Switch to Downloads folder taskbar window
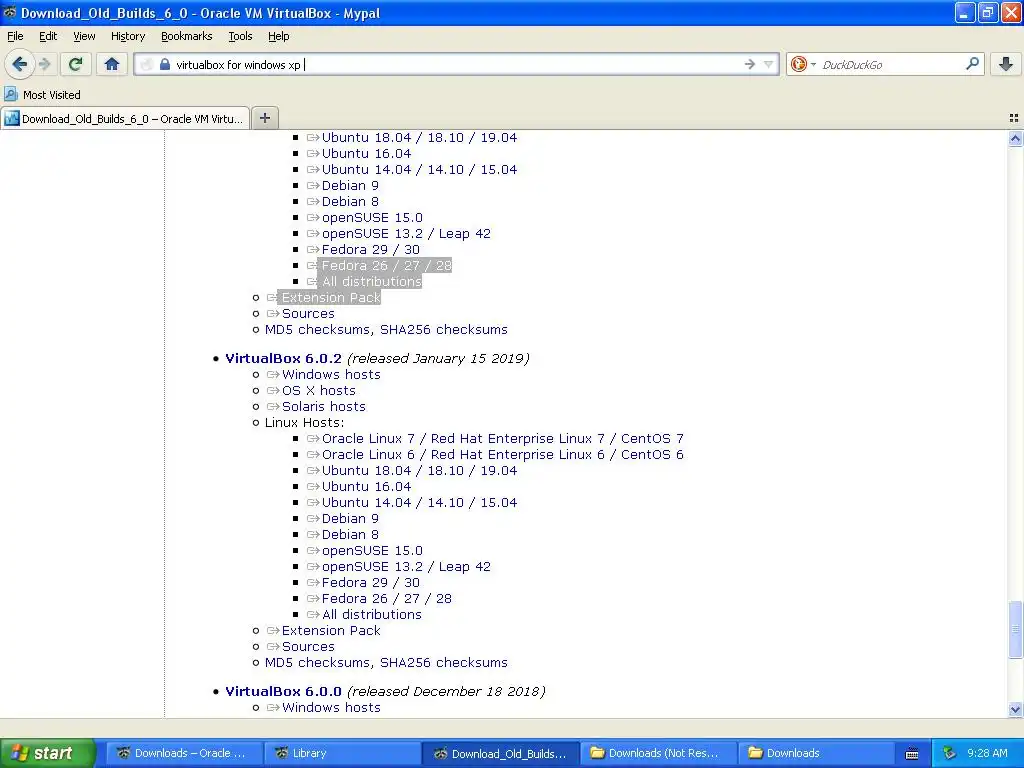 click(816, 753)
